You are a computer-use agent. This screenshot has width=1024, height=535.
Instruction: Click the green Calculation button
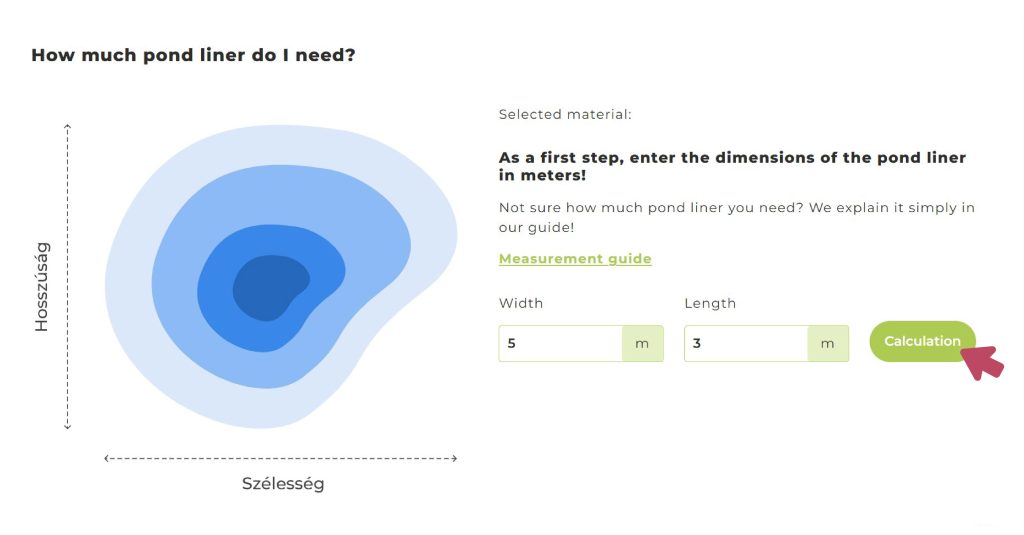pyautogui.click(x=921, y=341)
